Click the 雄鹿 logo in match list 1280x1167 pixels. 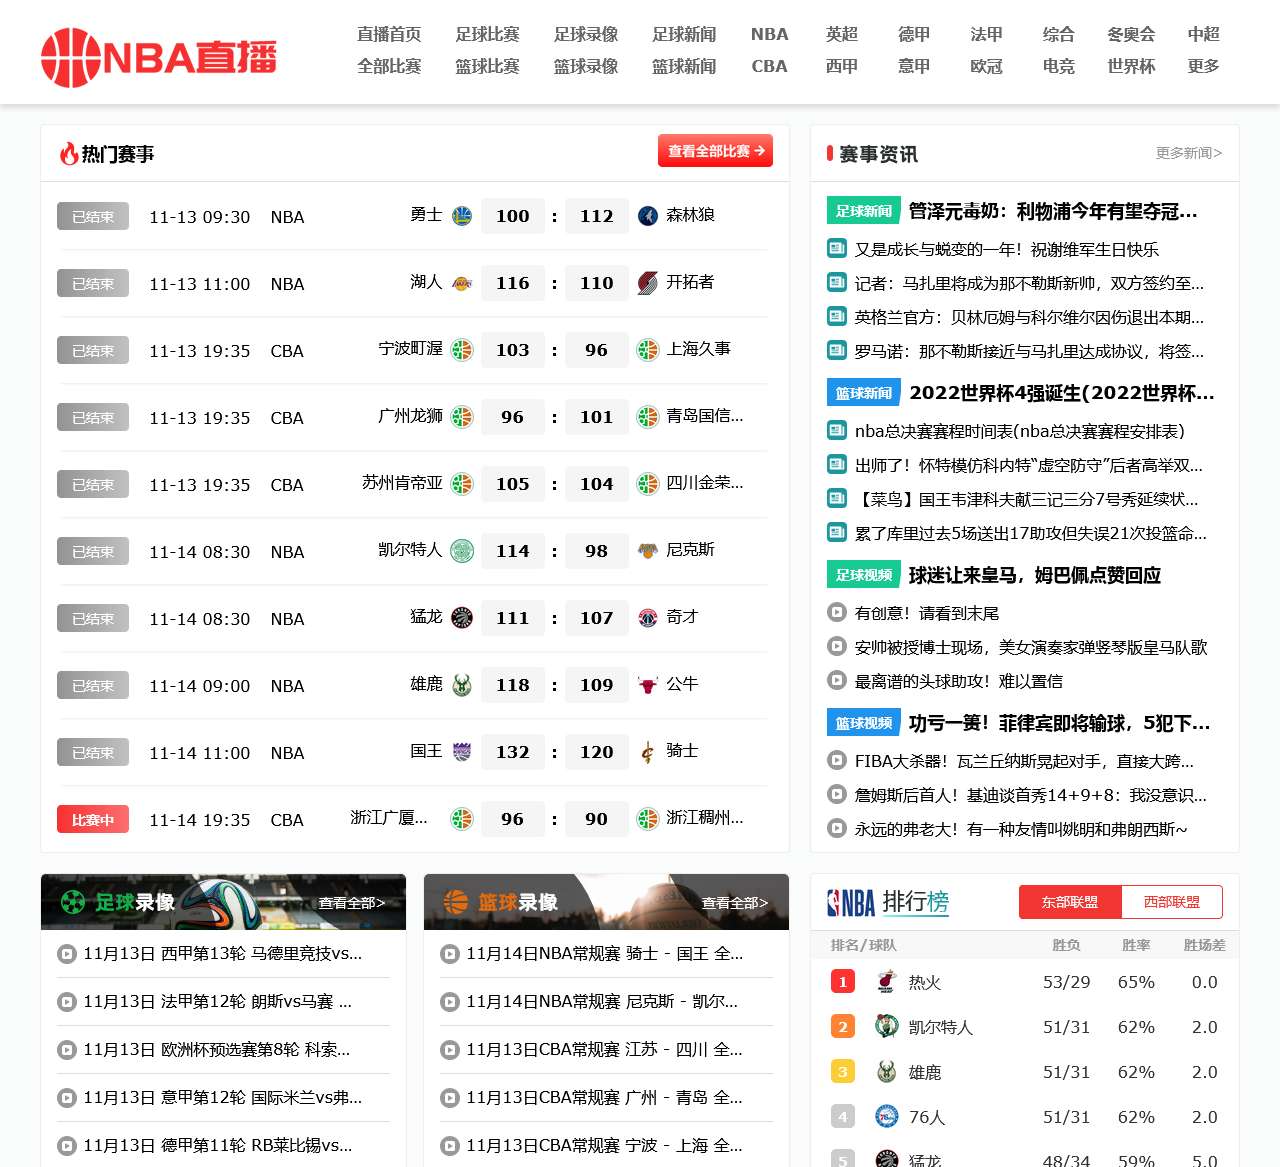(462, 684)
